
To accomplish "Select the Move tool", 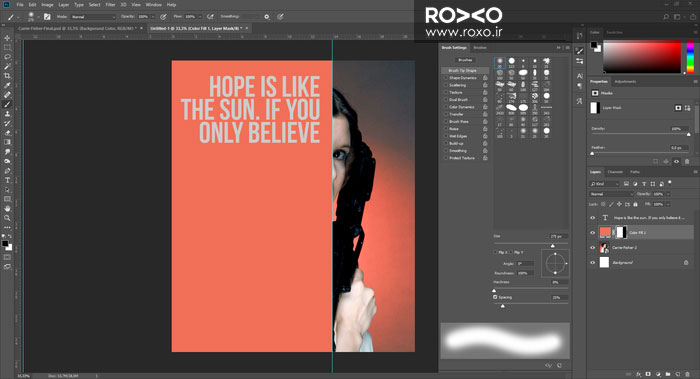I will click(7, 38).
